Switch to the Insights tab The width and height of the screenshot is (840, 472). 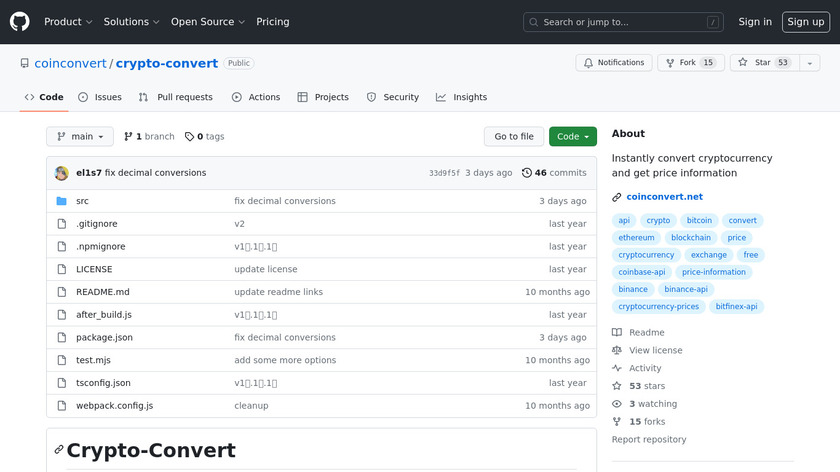462,97
